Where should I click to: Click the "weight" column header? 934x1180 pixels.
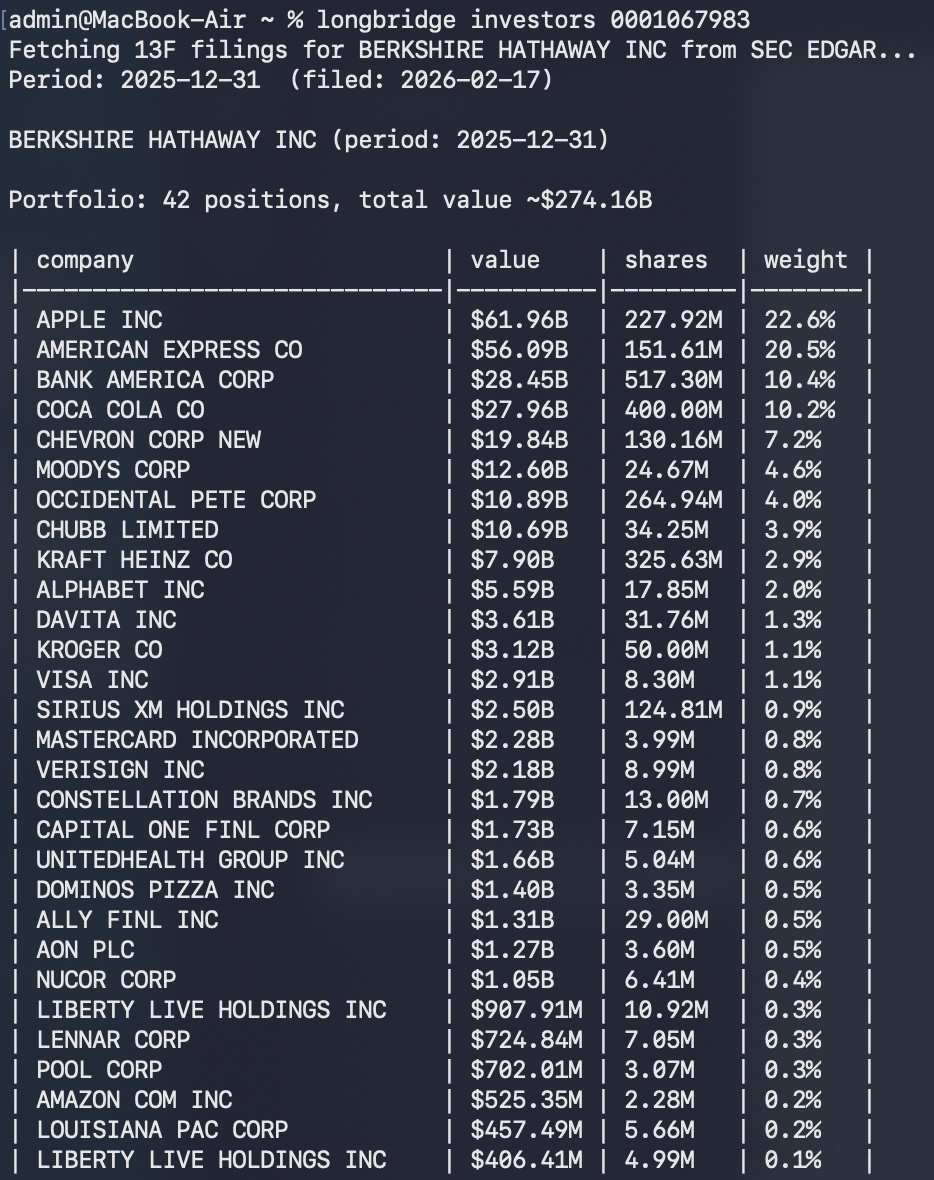coord(805,260)
